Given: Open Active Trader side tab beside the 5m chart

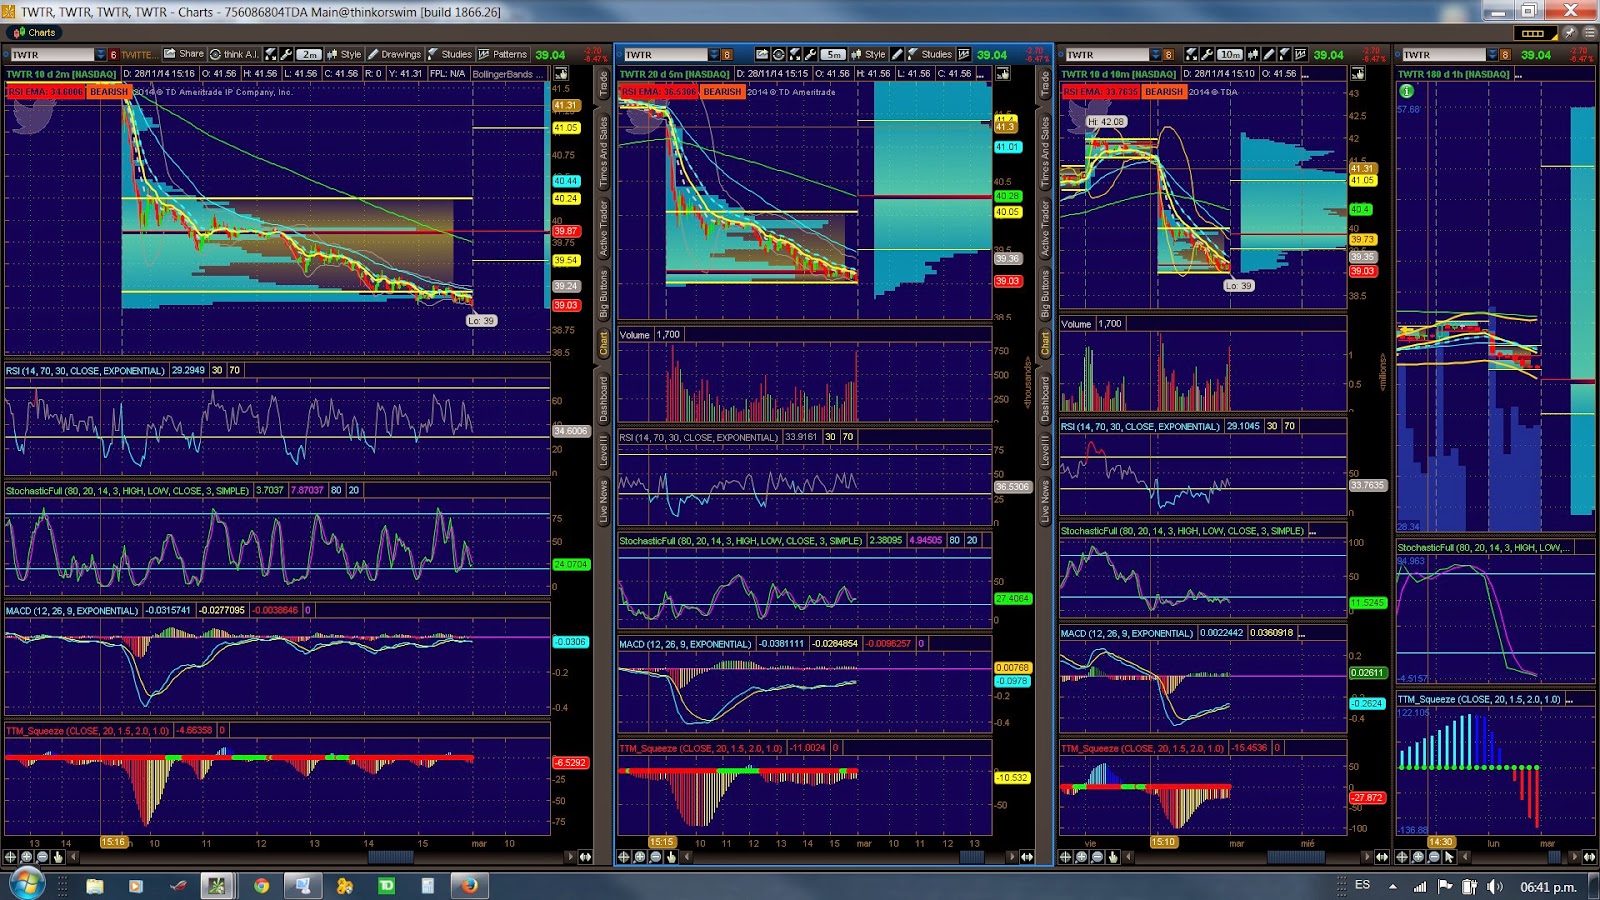Looking at the screenshot, I should coord(1045,229).
